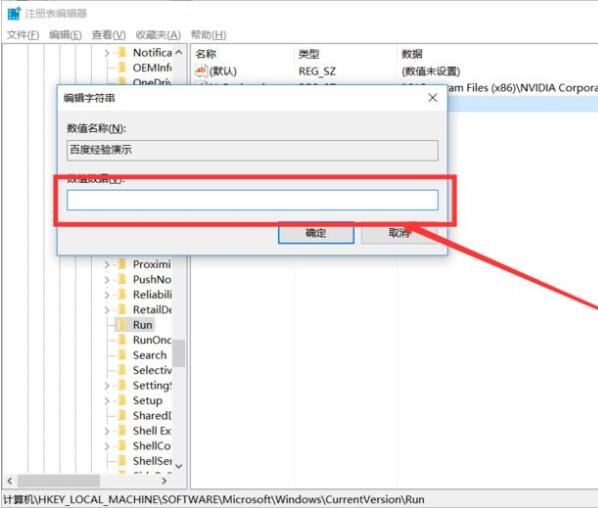This screenshot has width=598, height=508.
Task: Click the 类型 column header
Action: pos(309,54)
